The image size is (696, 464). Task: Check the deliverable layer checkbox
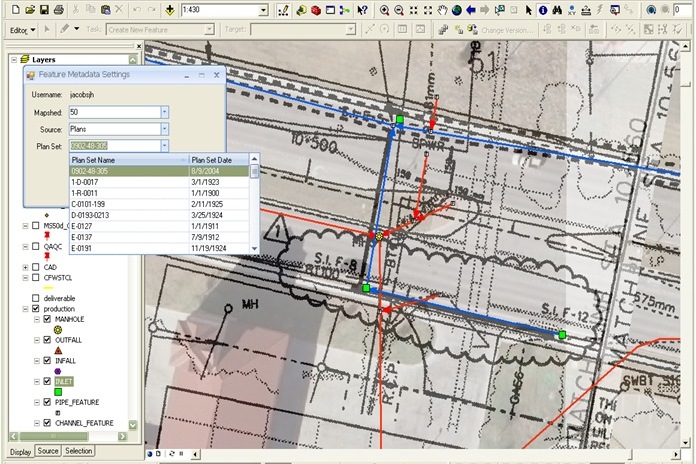[36, 298]
